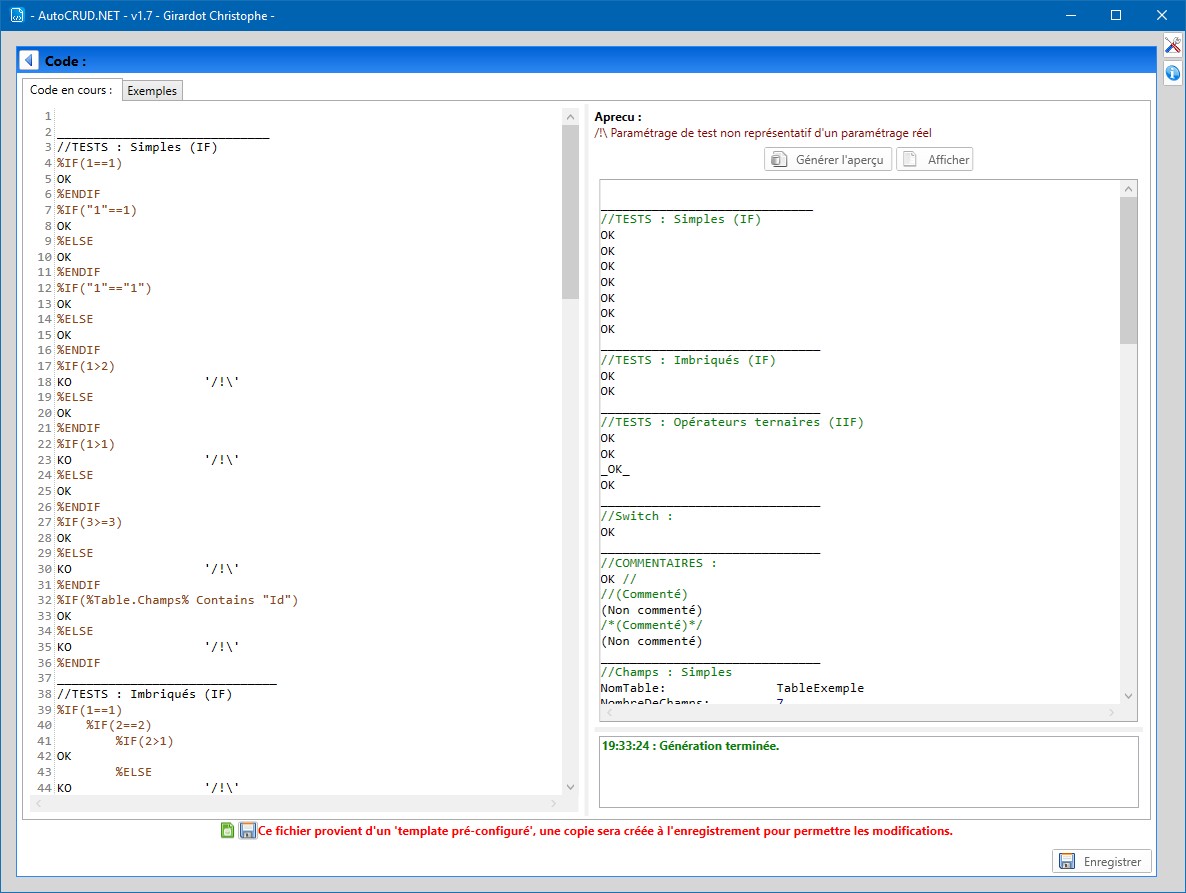Open the info icon on the right sidebar
This screenshot has height=893, width=1186.
point(1172,73)
